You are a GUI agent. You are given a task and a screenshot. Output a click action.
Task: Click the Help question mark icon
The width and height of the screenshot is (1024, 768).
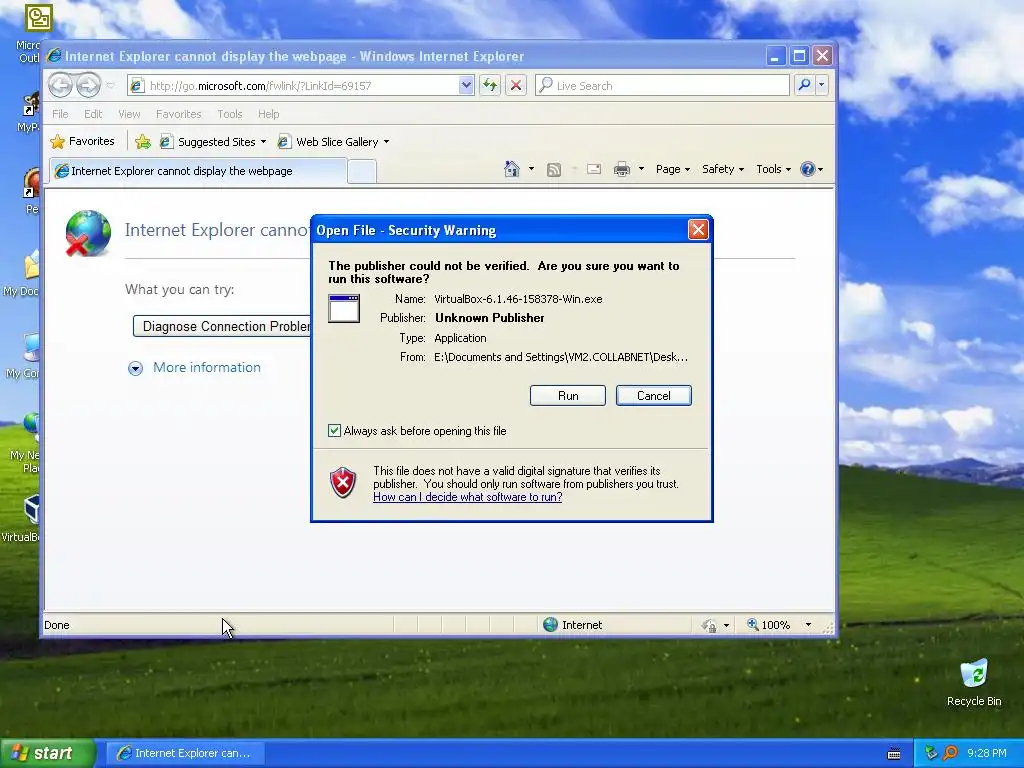(x=808, y=169)
